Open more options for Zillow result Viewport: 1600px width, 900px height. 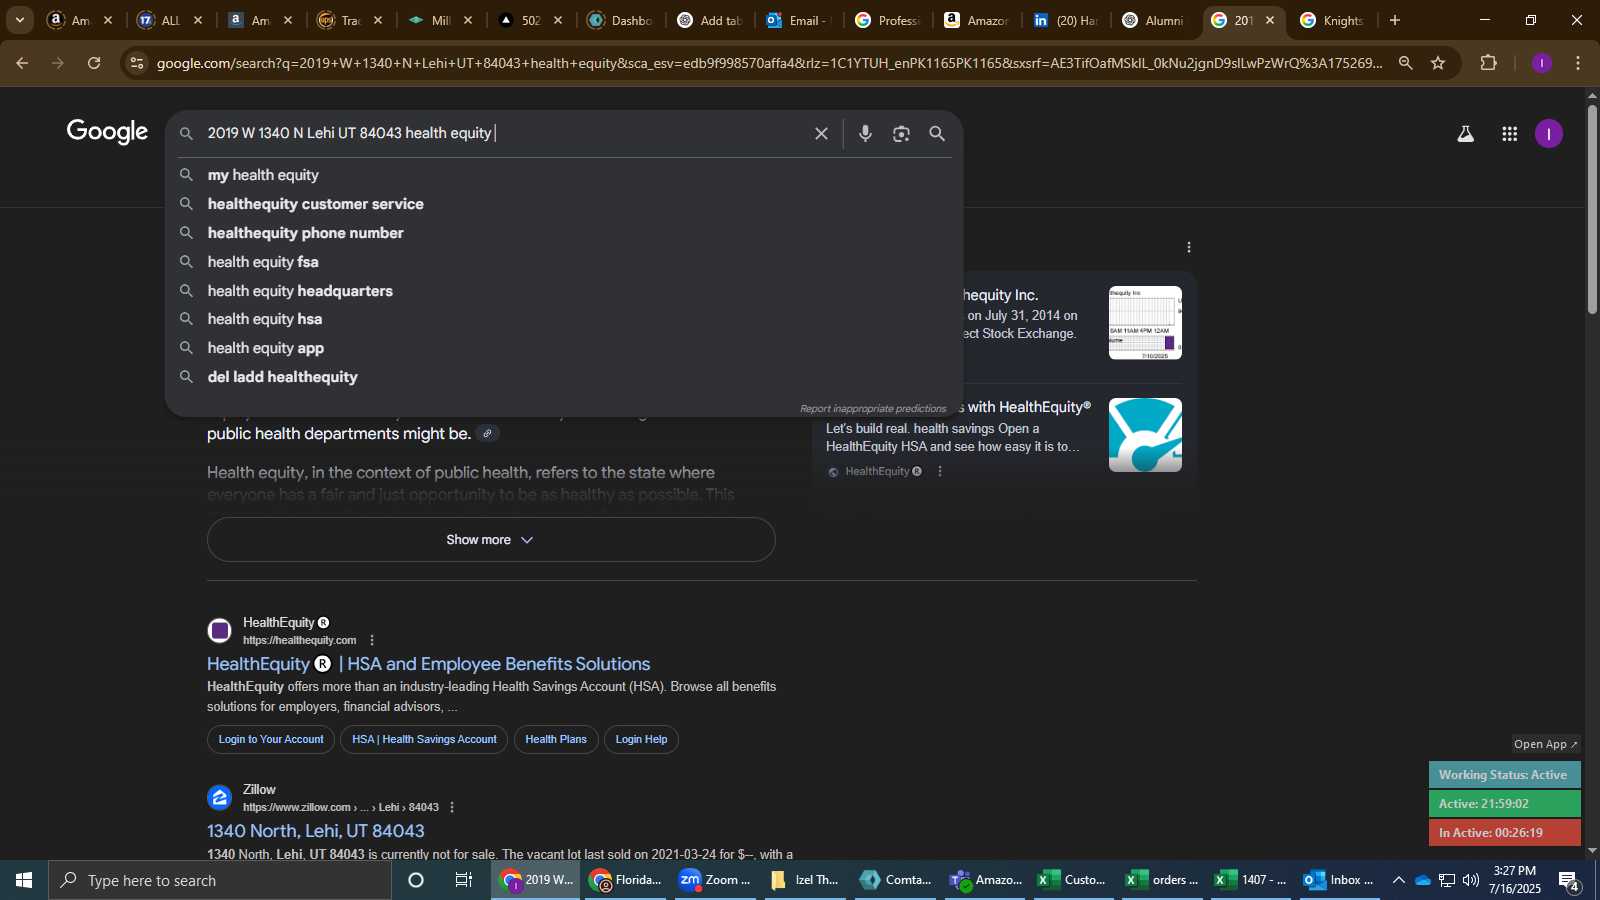(452, 807)
